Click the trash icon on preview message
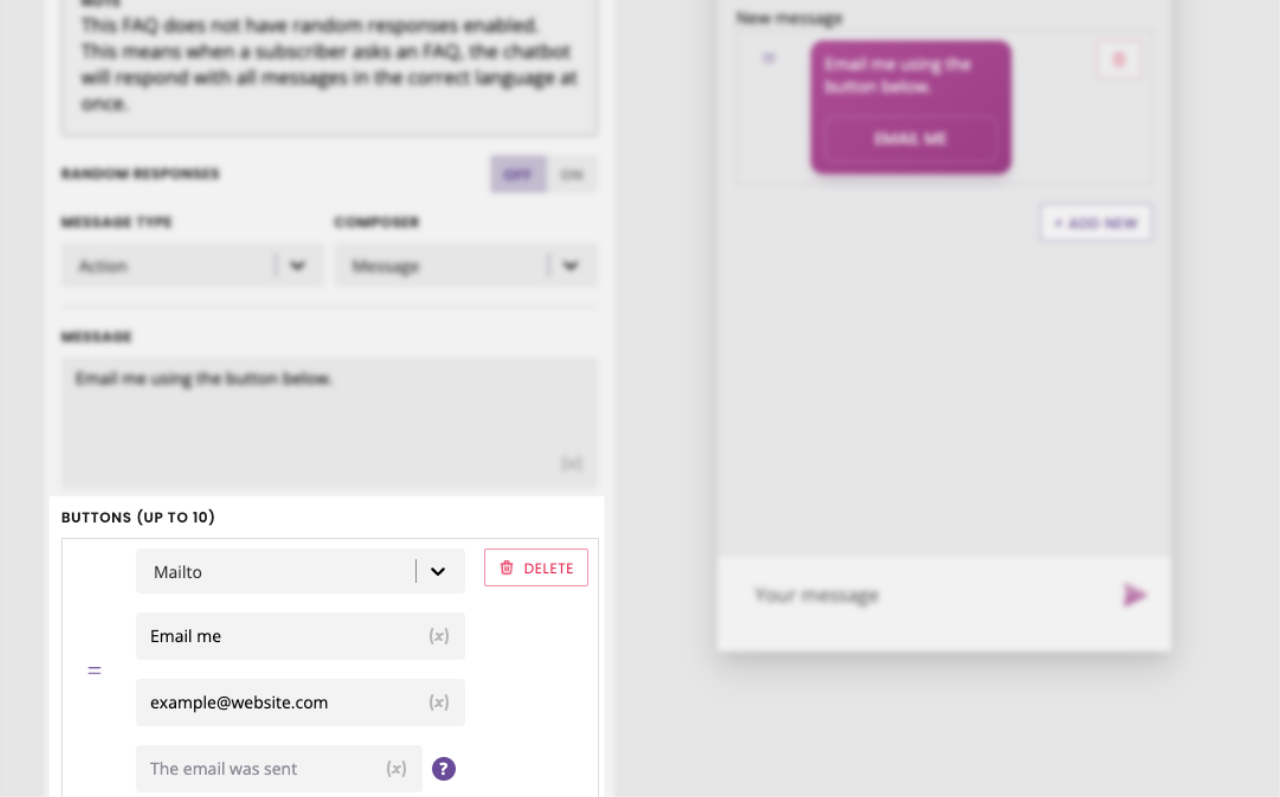Screen dimensions: 1280x797 click(x=1119, y=60)
